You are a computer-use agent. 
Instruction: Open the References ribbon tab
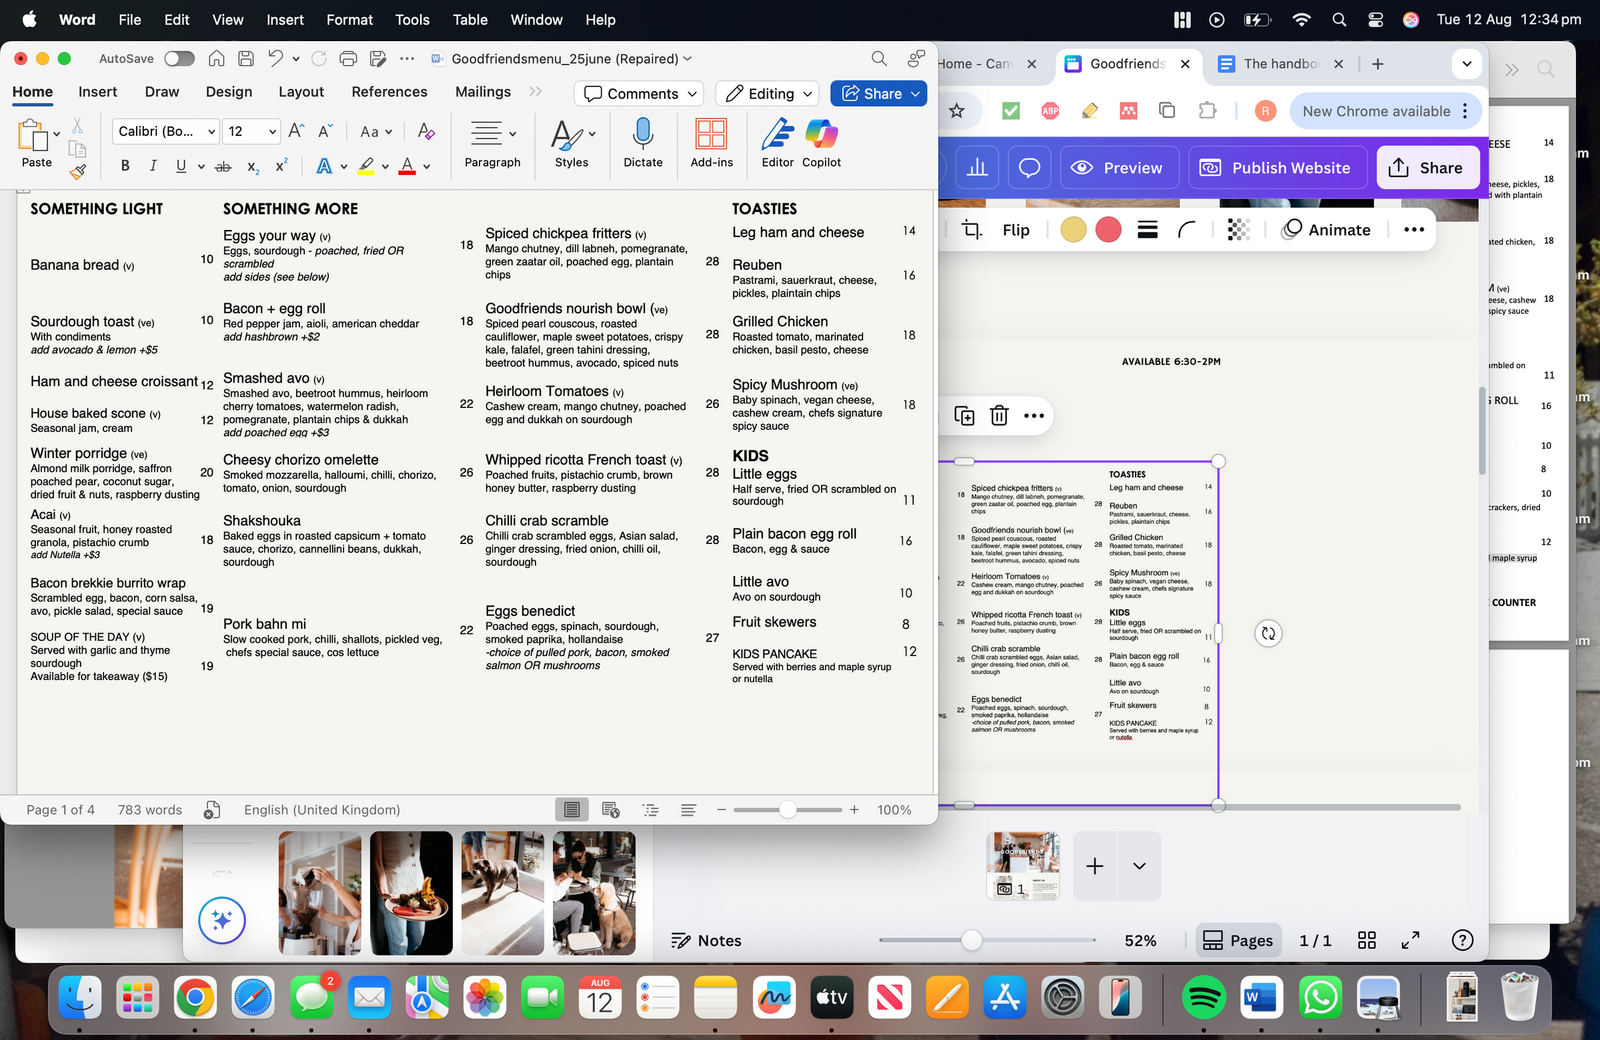[389, 92]
